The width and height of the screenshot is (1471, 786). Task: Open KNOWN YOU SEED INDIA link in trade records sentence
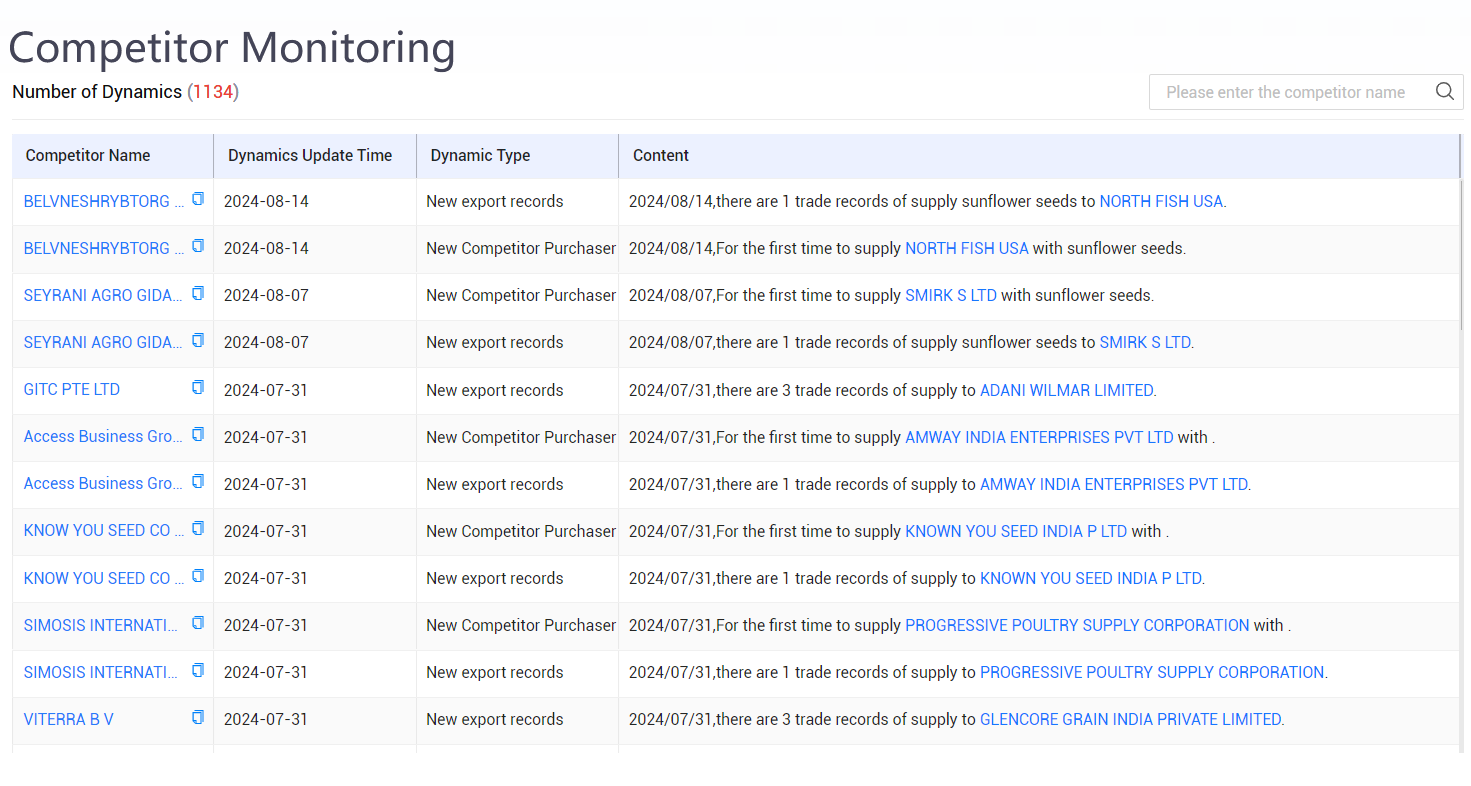click(x=1091, y=578)
